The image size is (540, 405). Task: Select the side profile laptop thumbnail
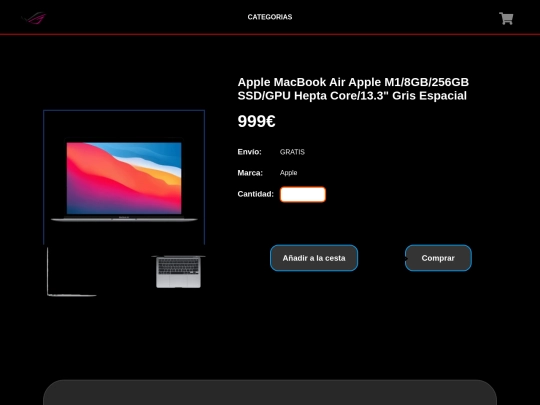point(72,271)
